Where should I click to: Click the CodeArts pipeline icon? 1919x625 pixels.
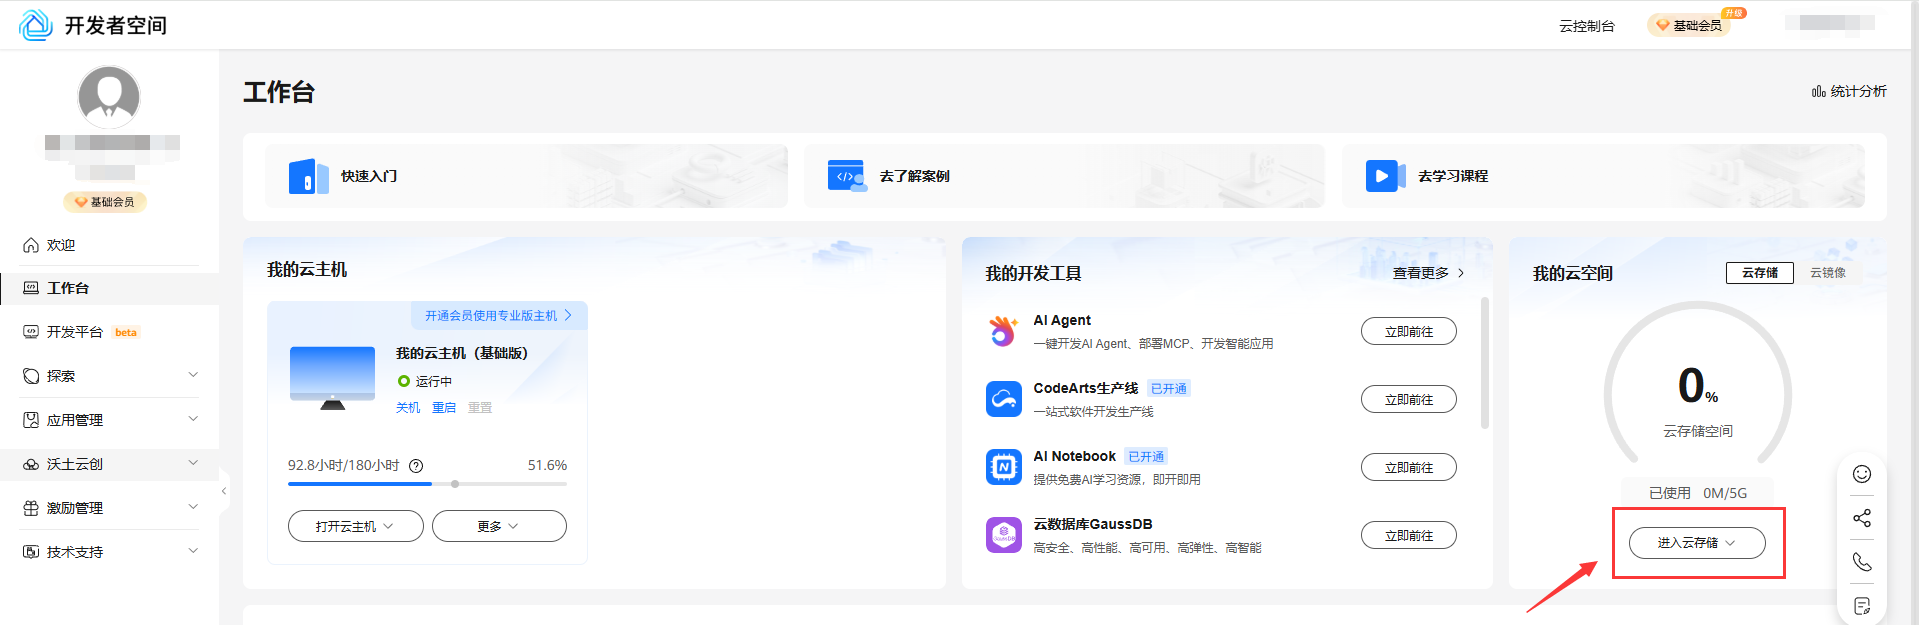click(1003, 399)
